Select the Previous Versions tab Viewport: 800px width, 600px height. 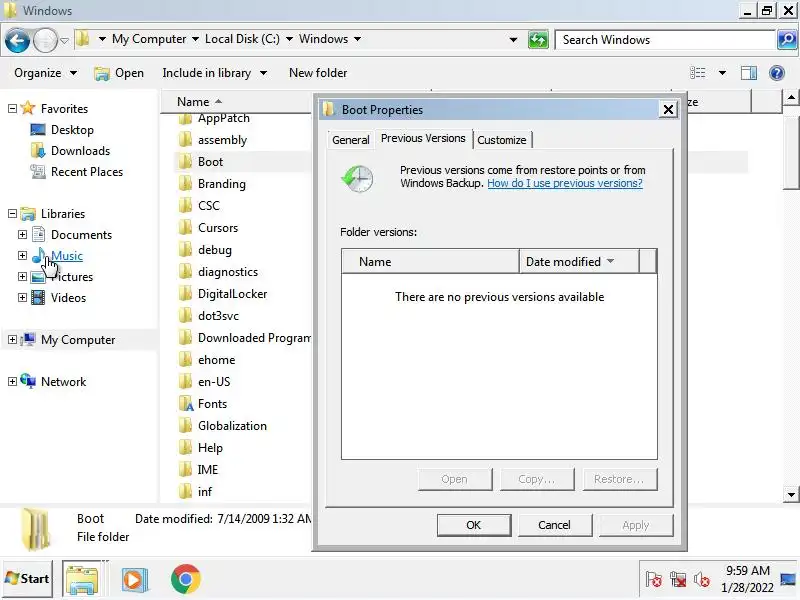(x=423, y=138)
